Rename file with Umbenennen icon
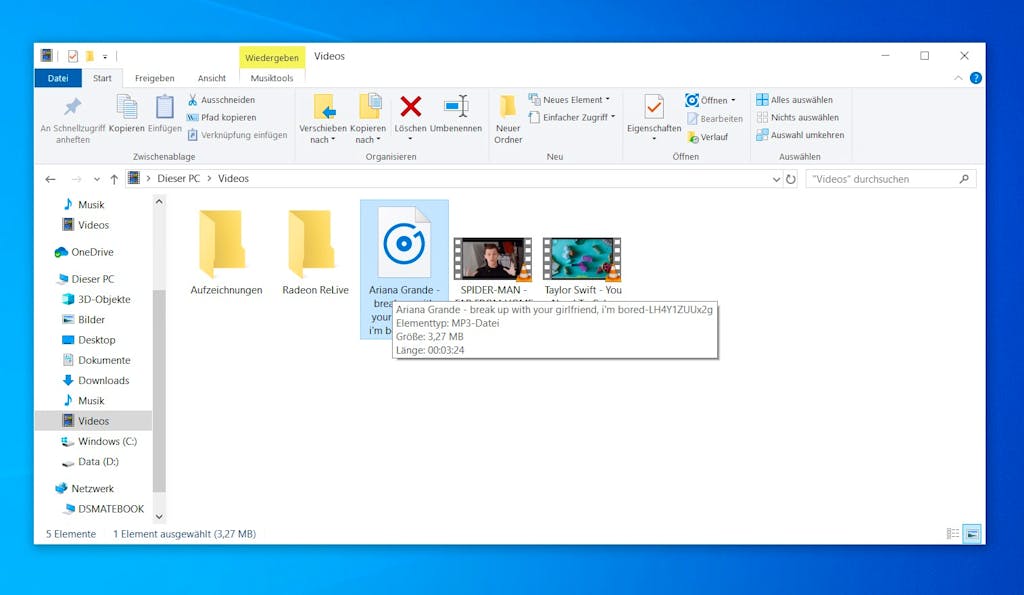Screen dimensions: 1024x595 point(456,106)
